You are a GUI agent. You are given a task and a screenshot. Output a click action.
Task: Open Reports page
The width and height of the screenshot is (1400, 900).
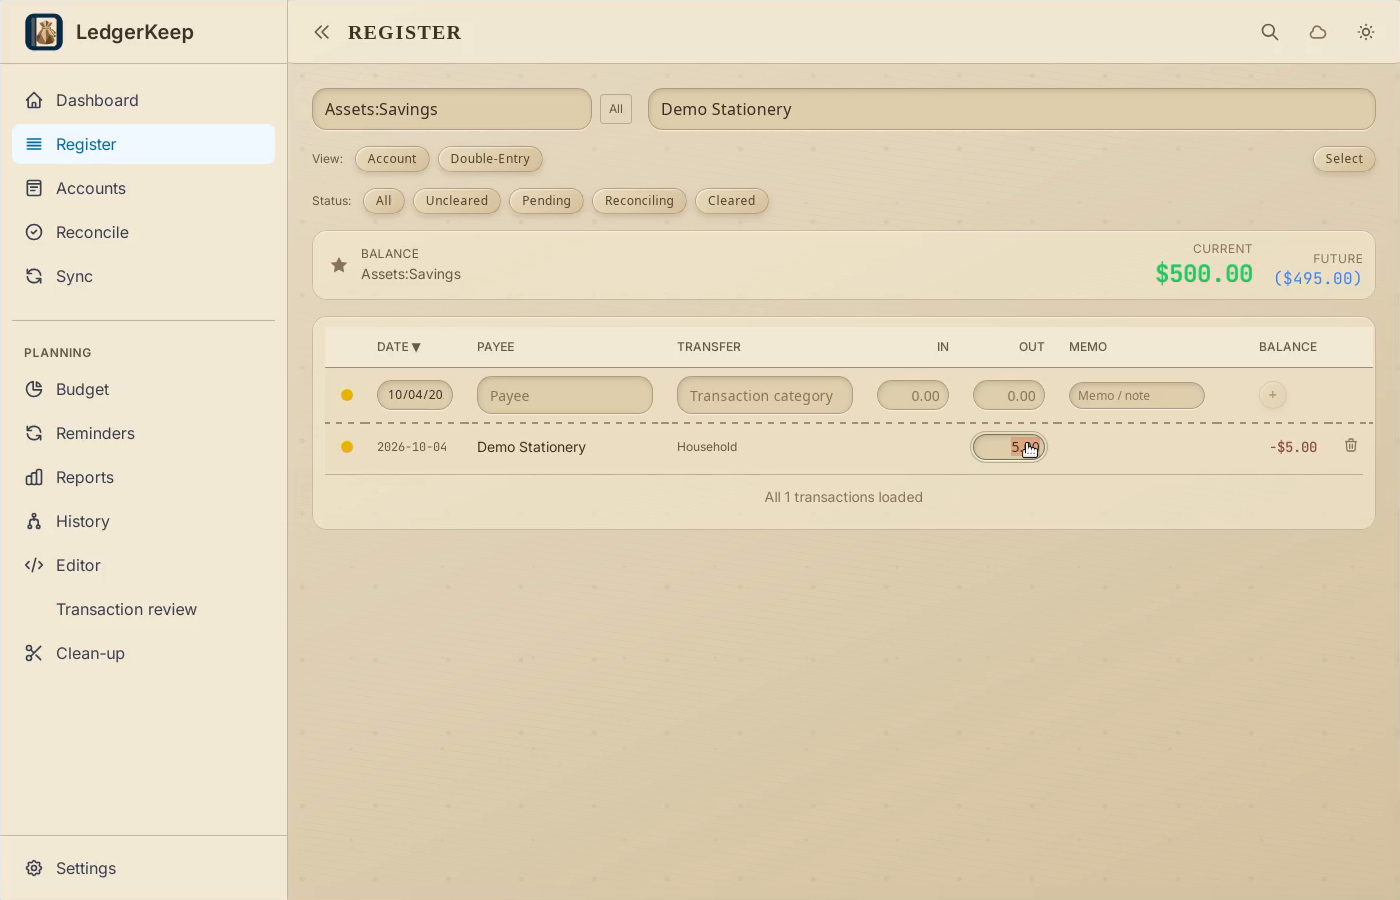(143, 477)
